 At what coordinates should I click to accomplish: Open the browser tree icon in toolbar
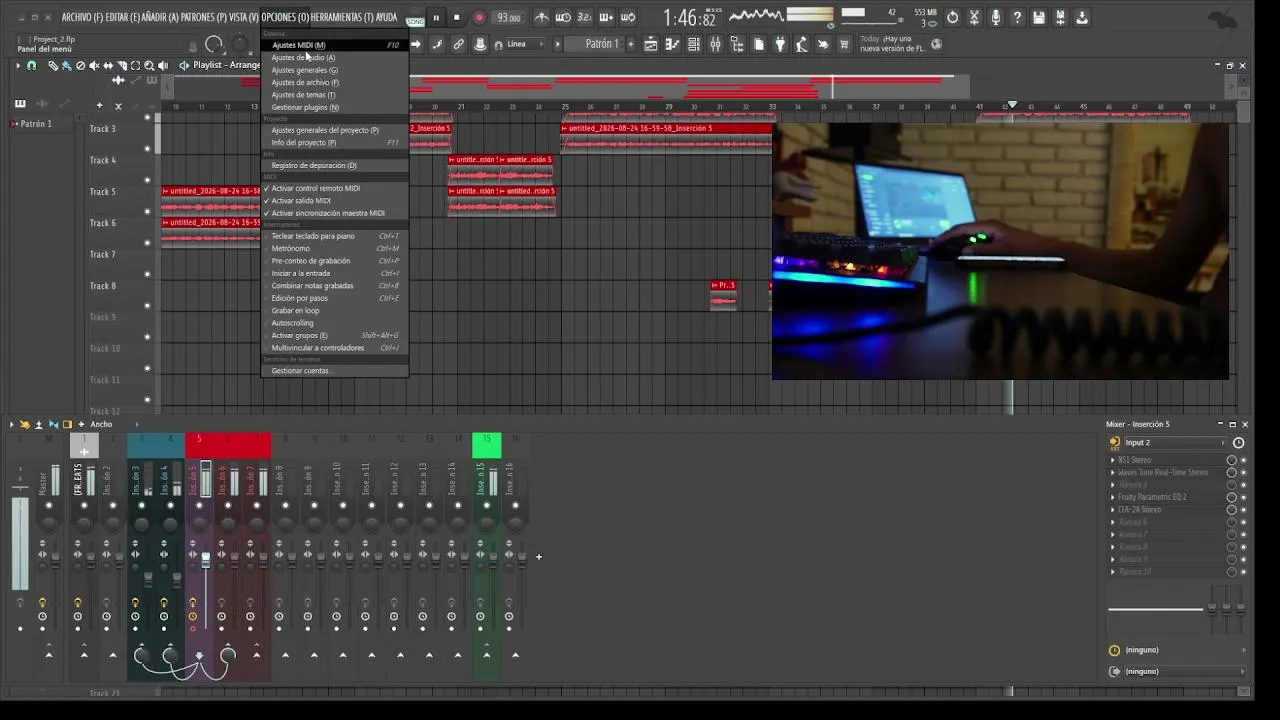coord(738,44)
